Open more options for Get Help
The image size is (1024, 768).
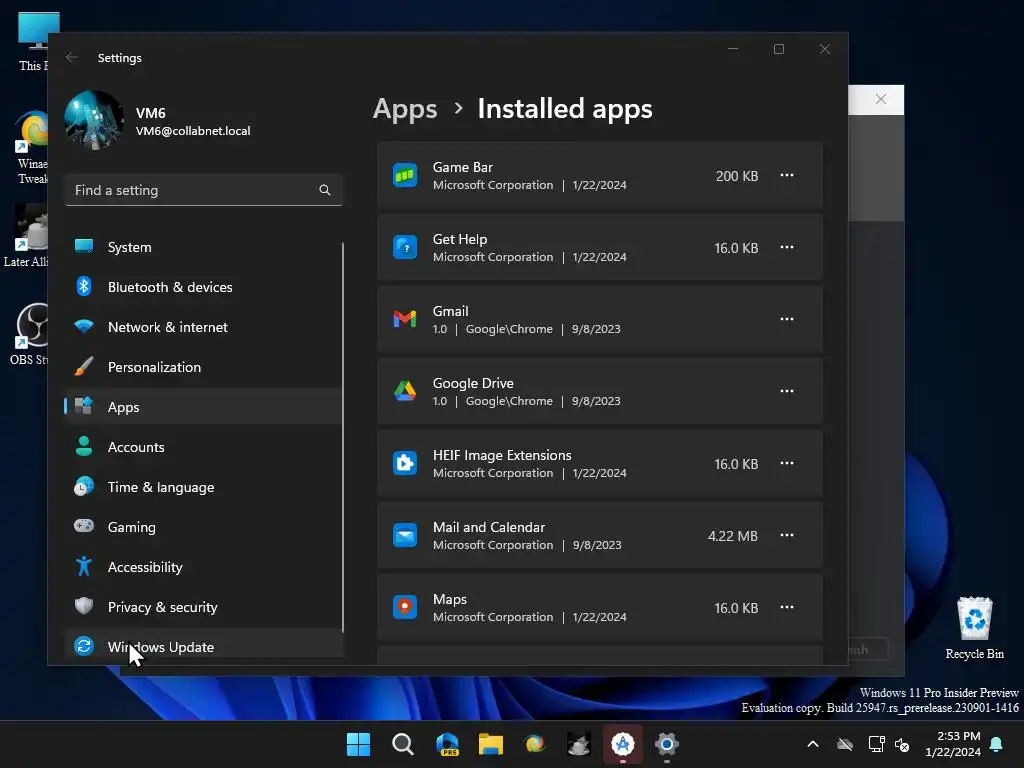[x=787, y=247]
